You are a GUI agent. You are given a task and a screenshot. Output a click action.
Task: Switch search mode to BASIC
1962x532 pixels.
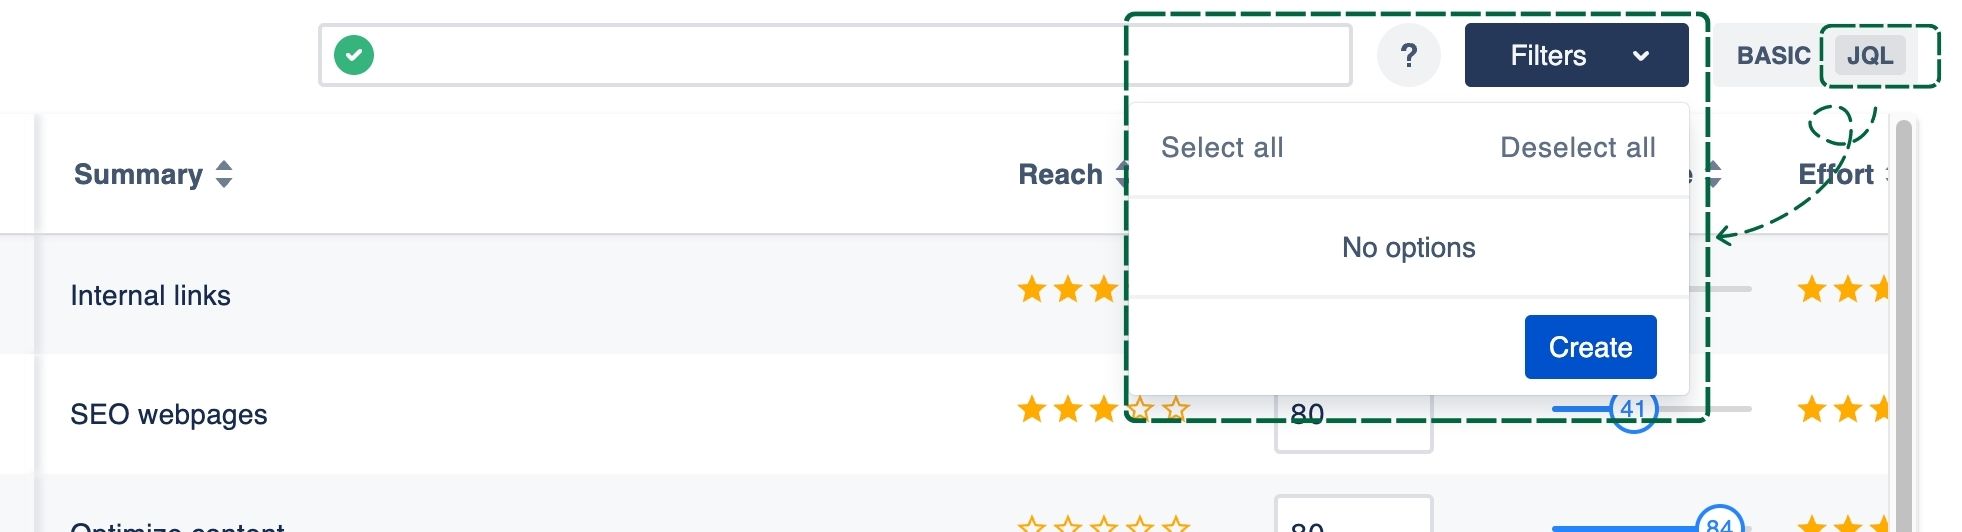[1772, 55]
